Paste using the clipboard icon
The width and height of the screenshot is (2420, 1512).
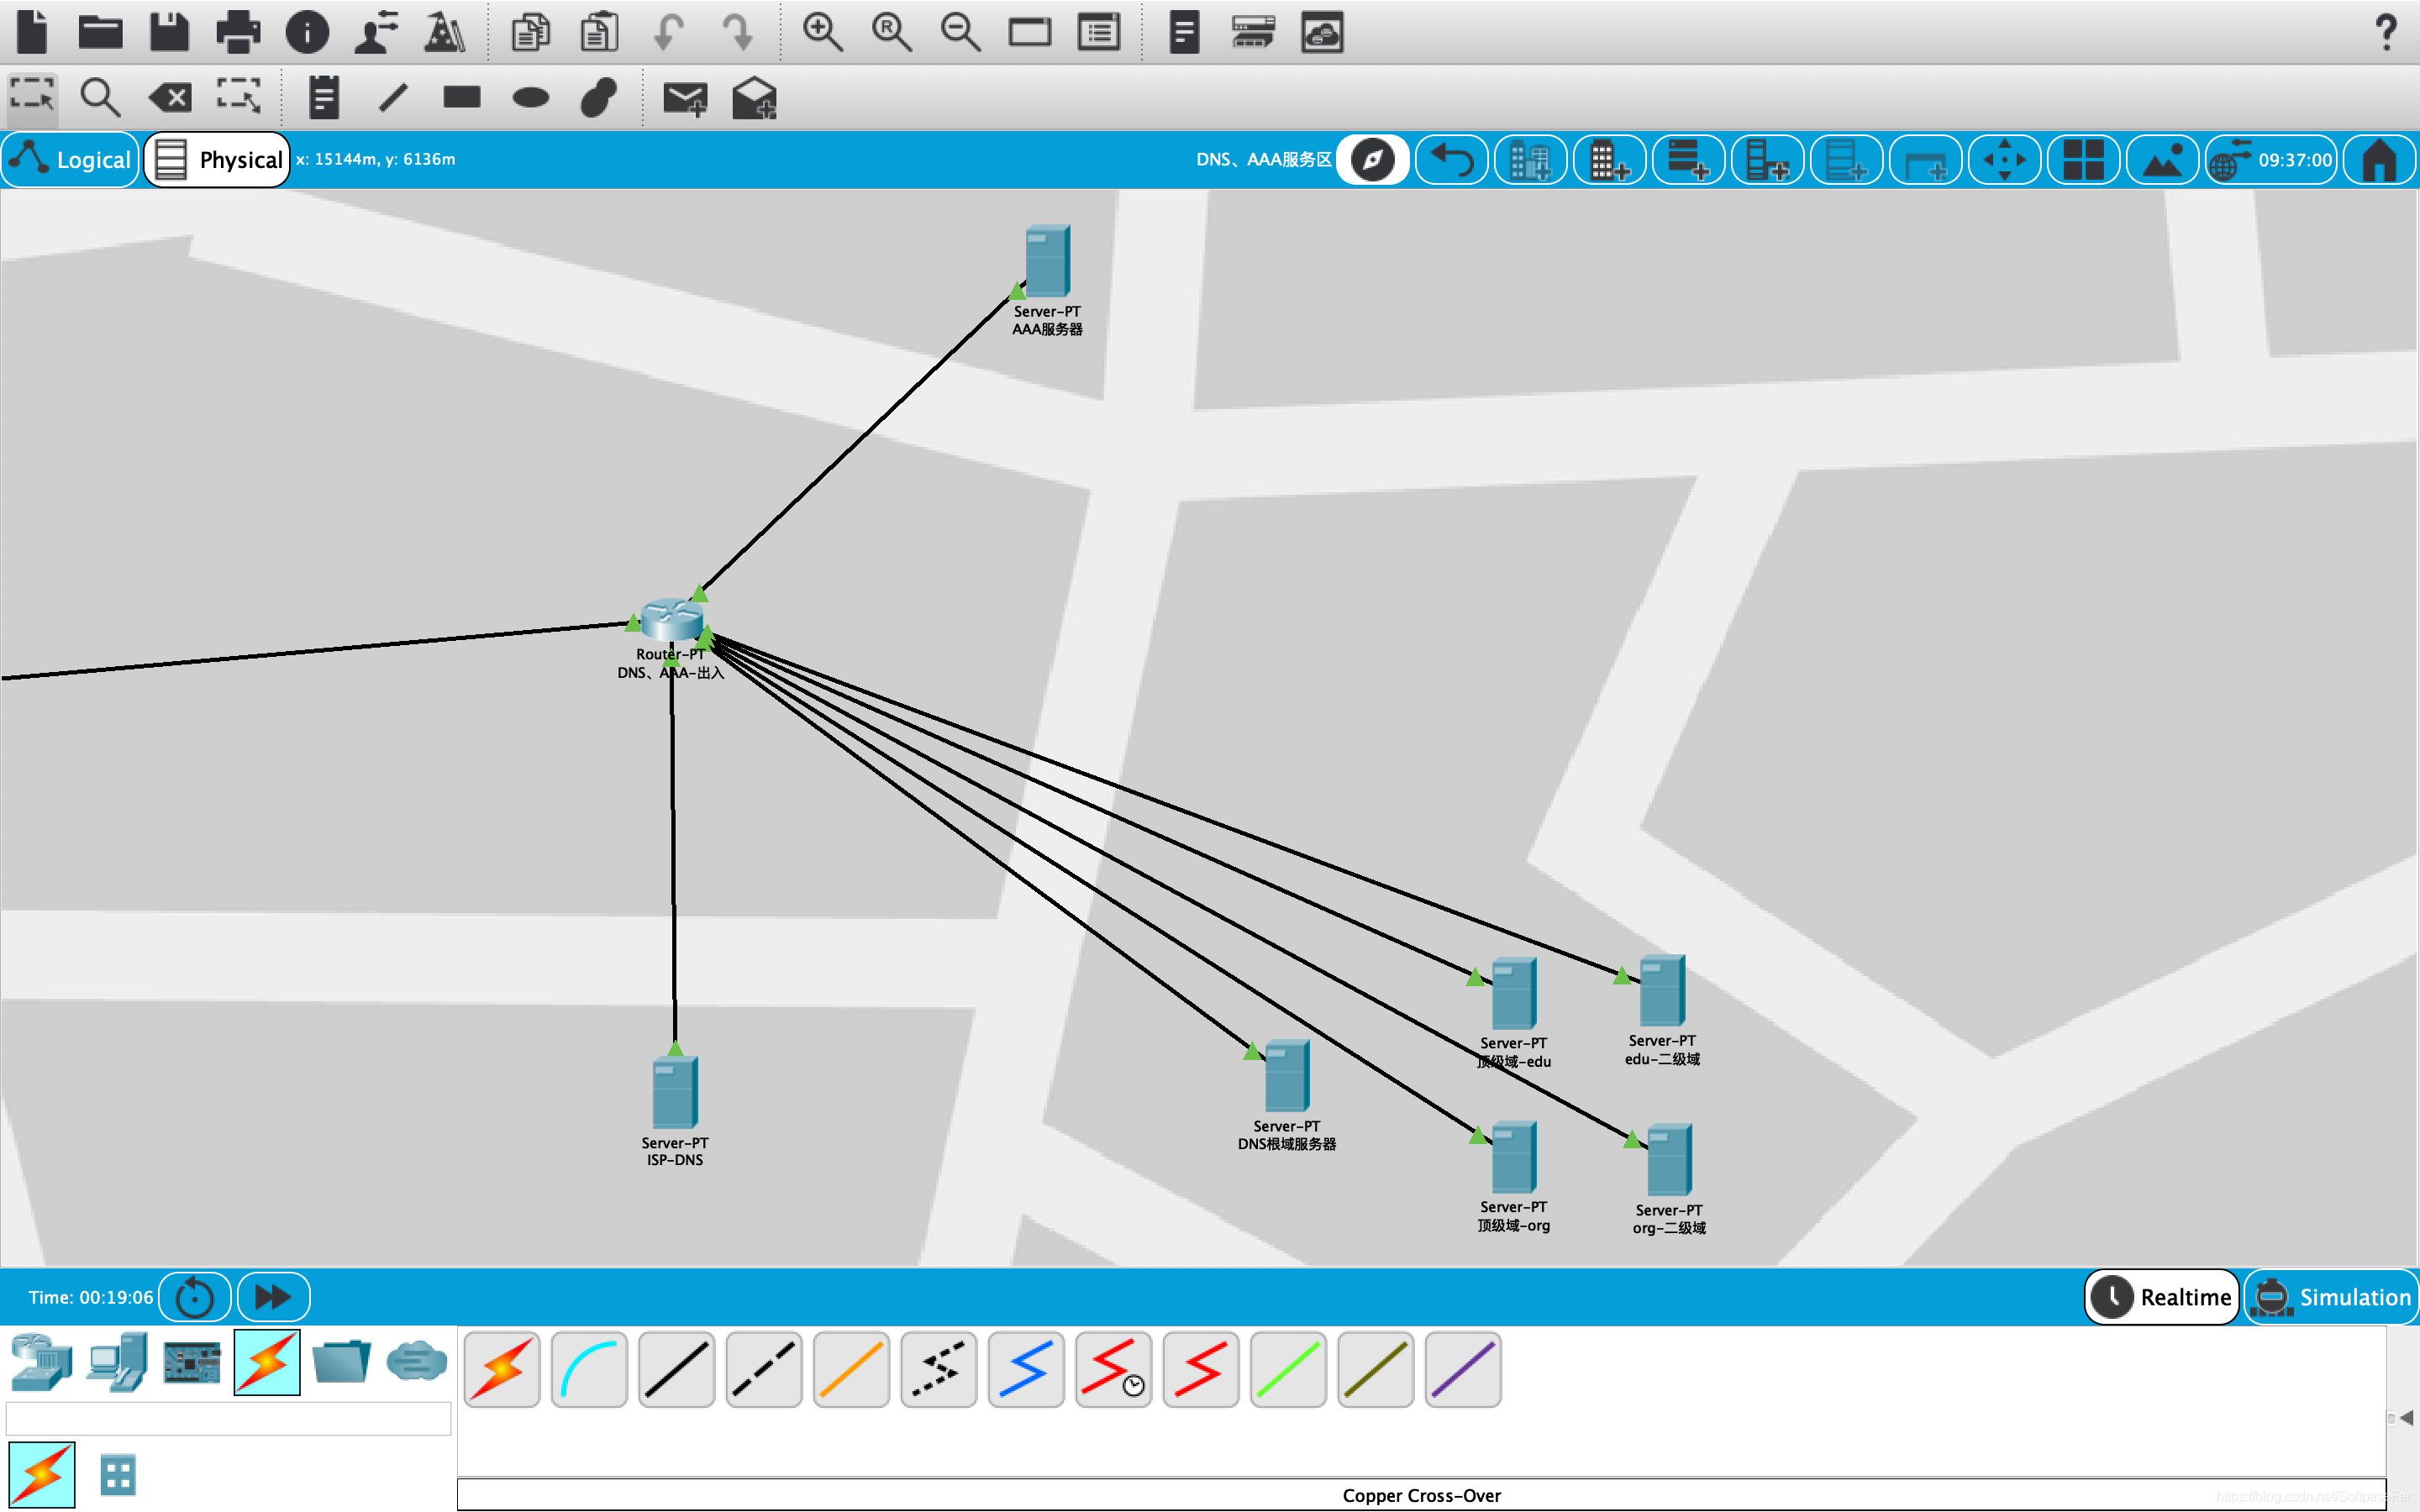(599, 32)
